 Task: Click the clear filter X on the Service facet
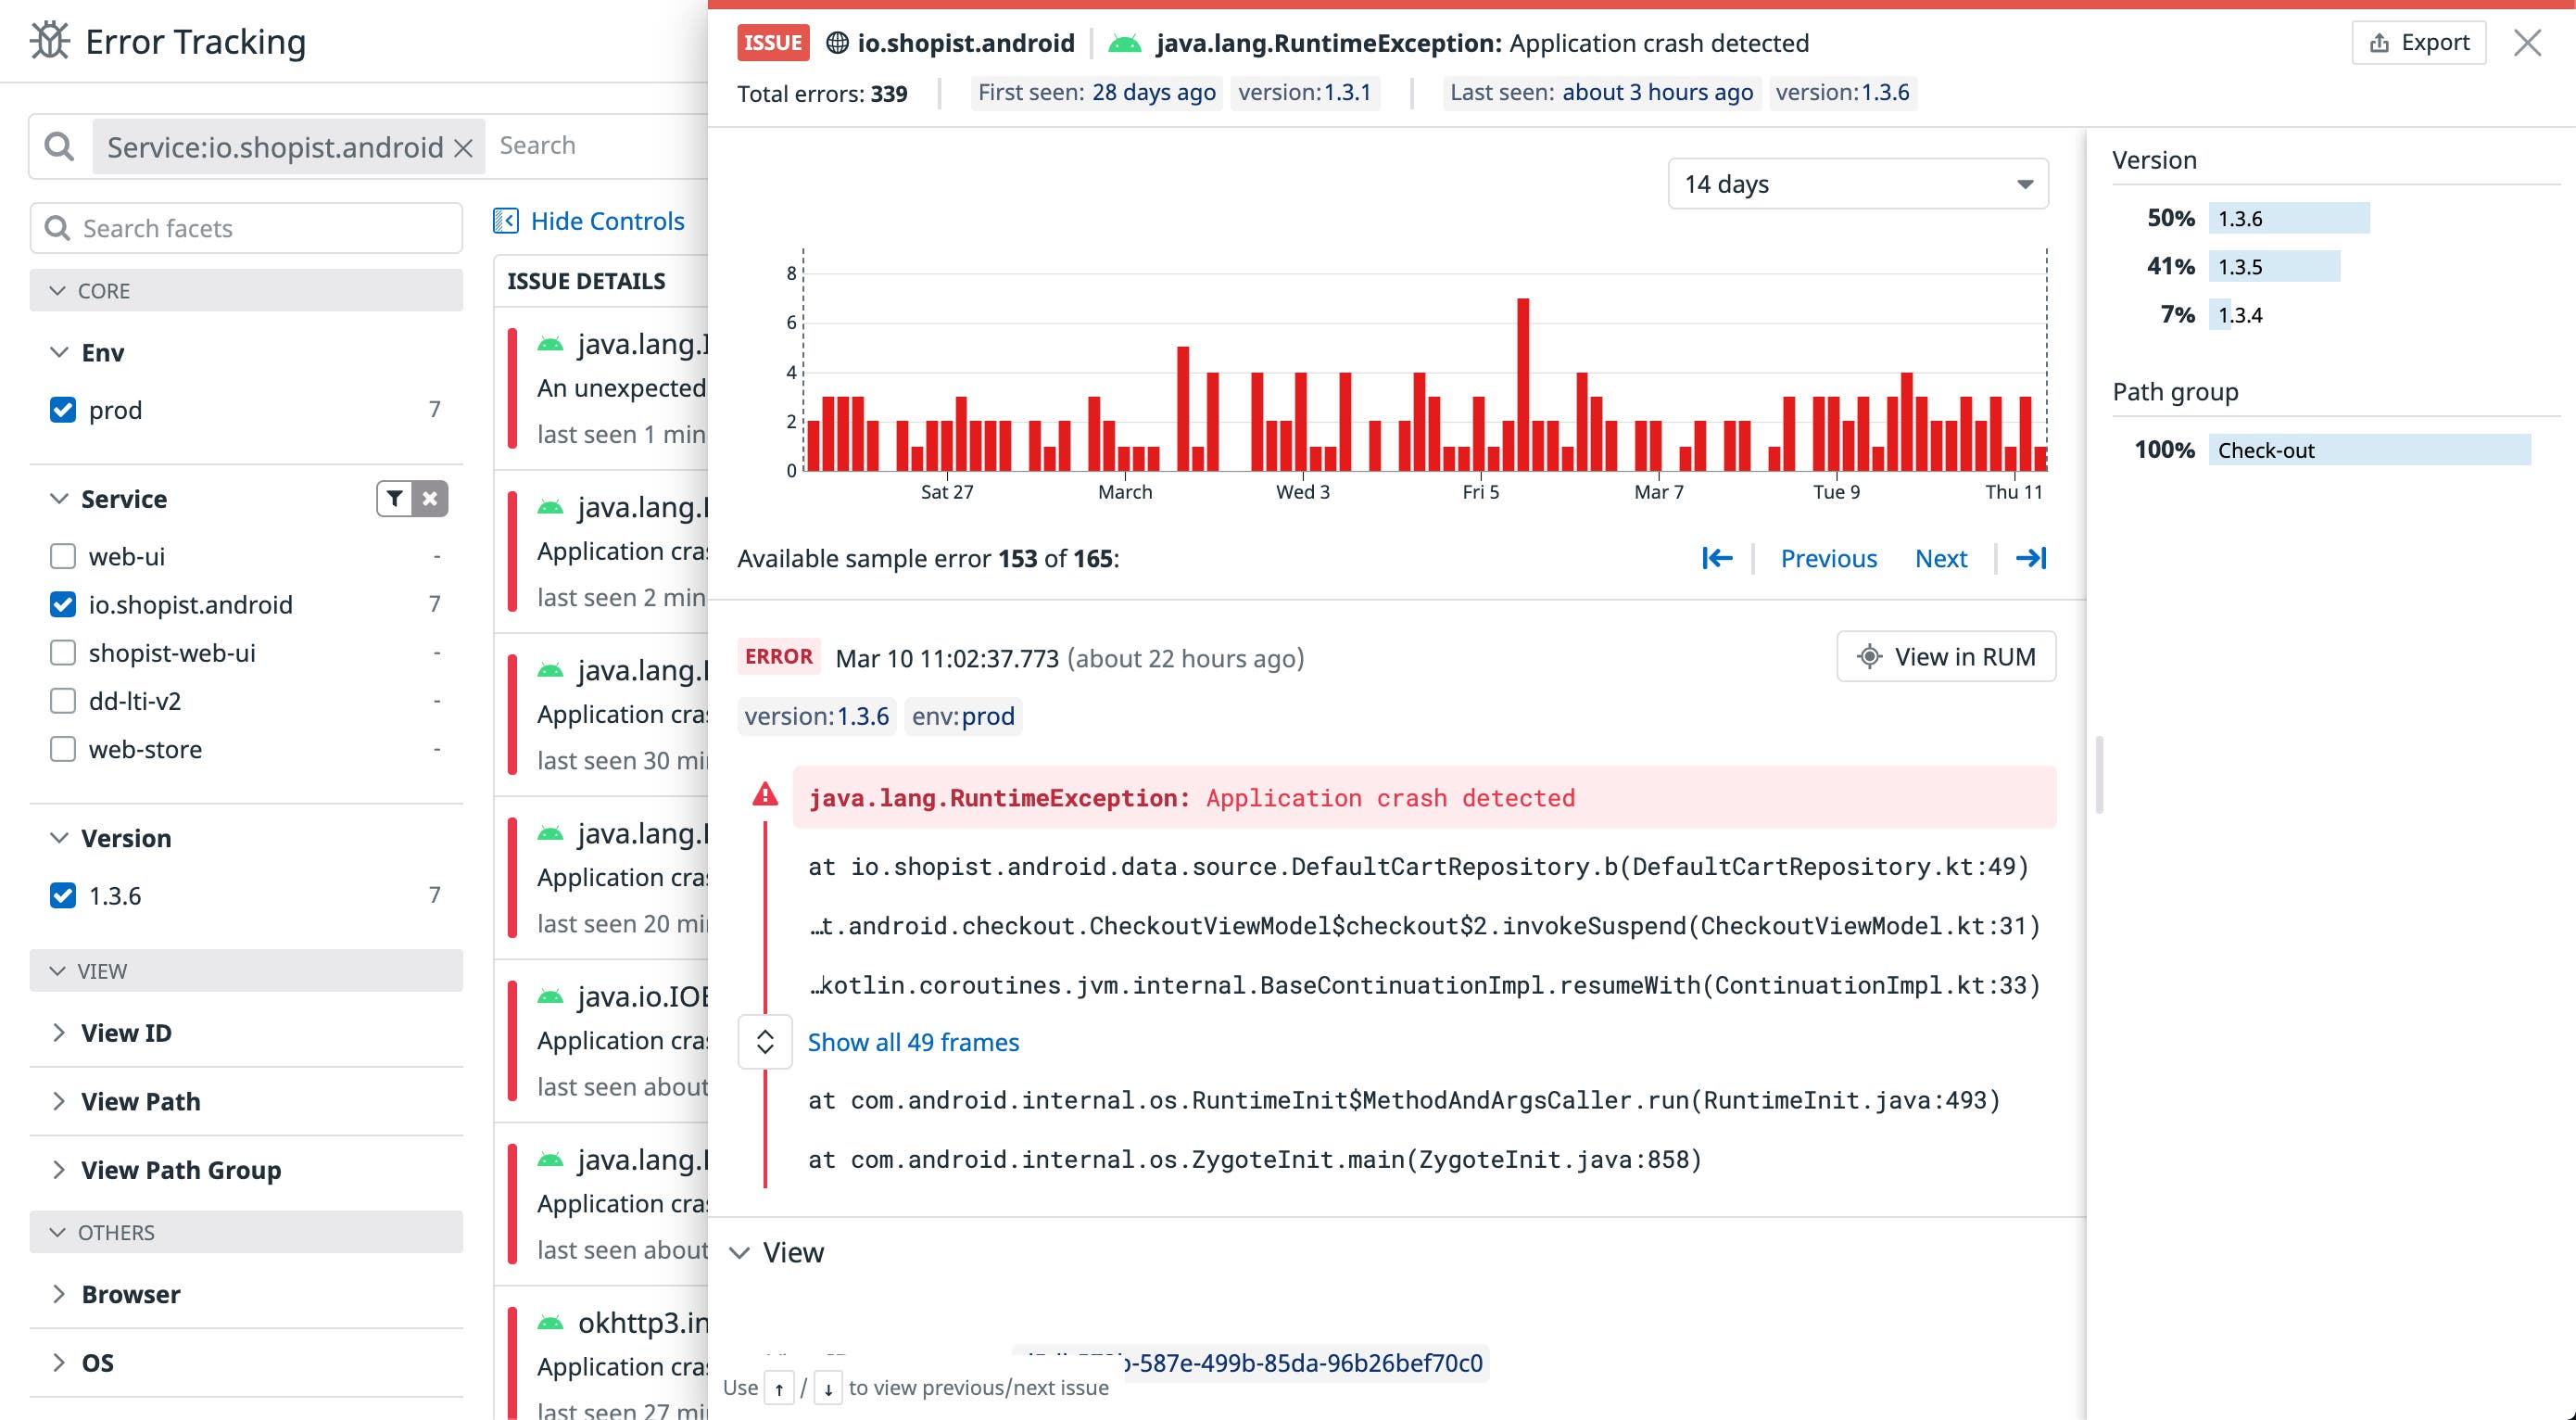tap(430, 498)
